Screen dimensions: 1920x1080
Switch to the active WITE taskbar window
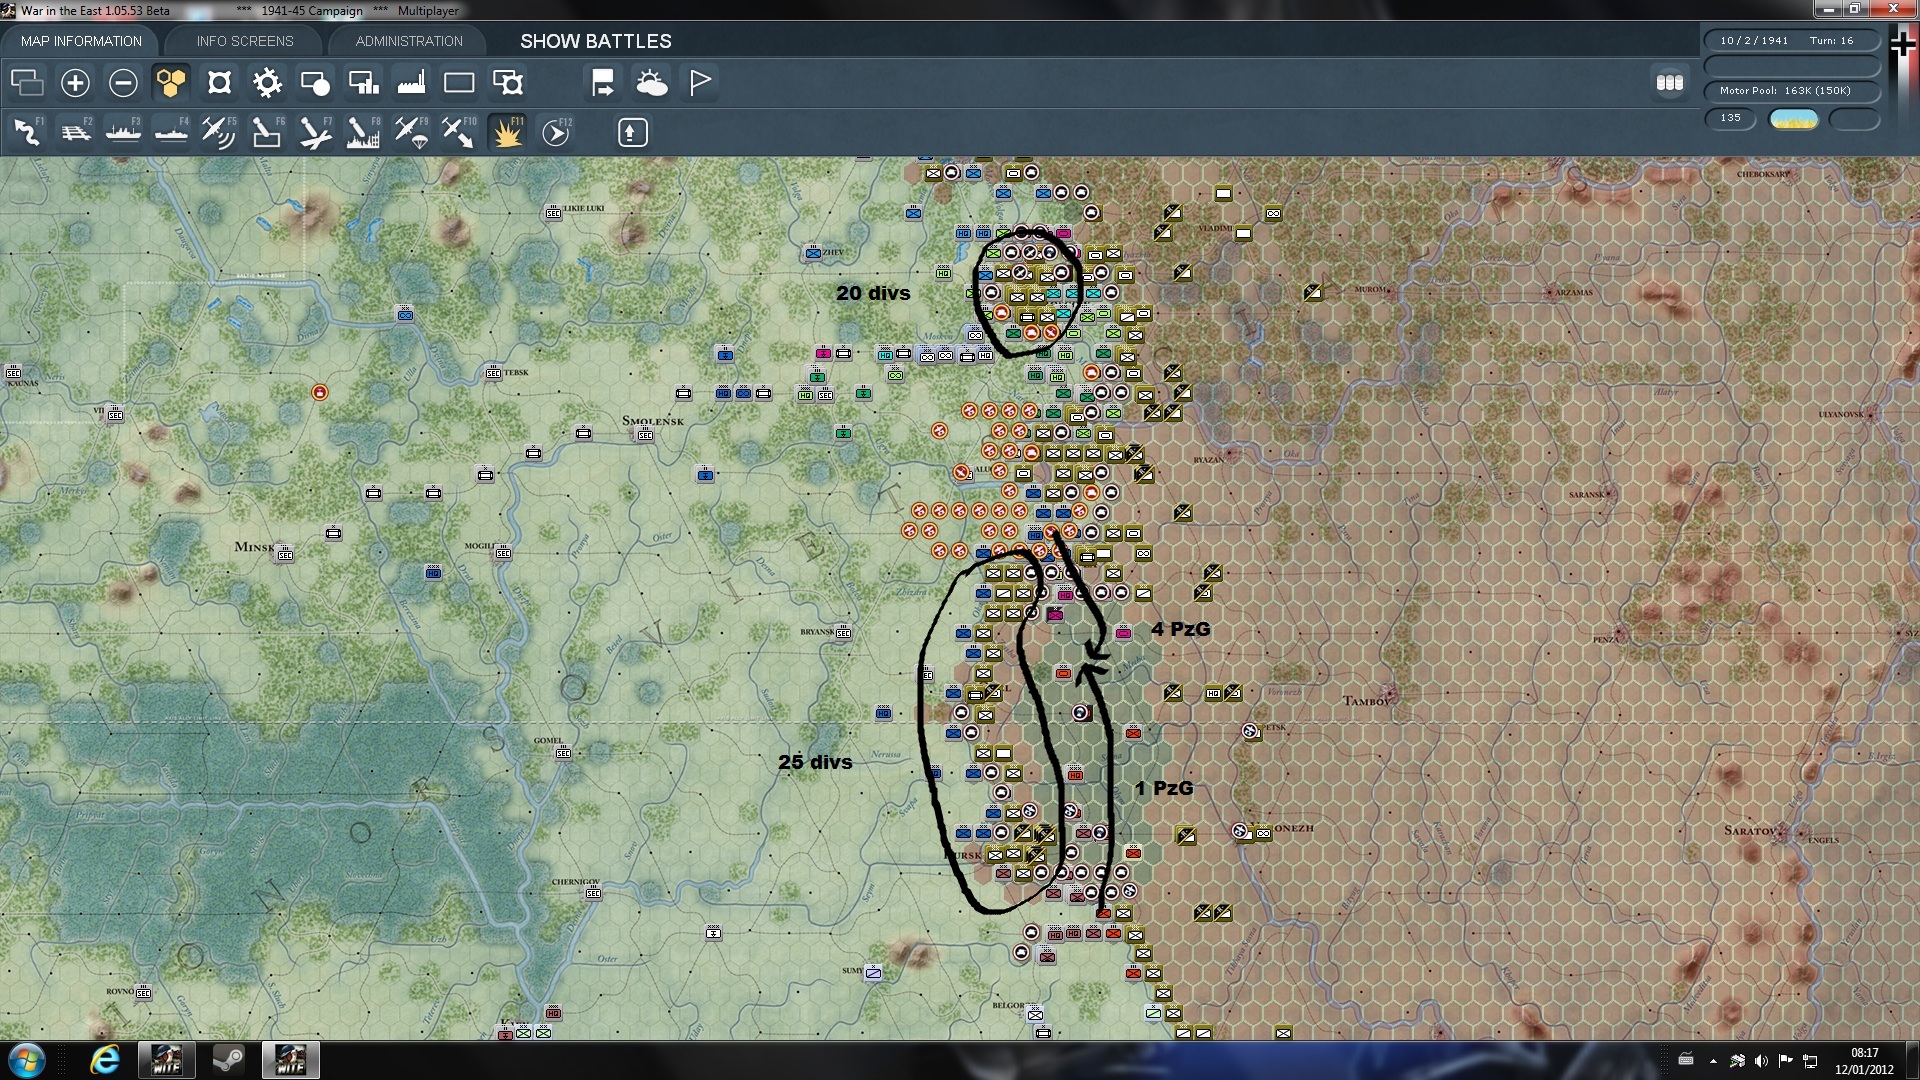[290, 1060]
